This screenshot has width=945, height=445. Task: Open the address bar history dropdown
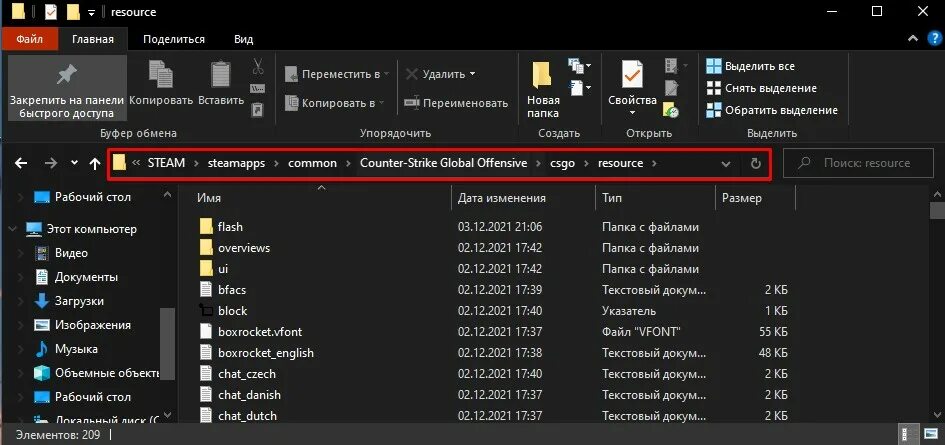pos(726,163)
